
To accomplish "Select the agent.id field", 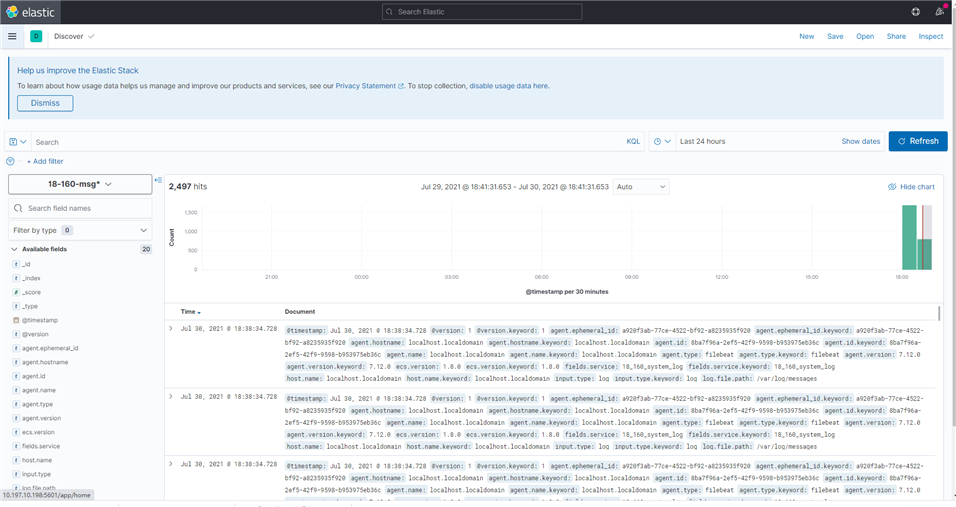I will tap(34, 377).
